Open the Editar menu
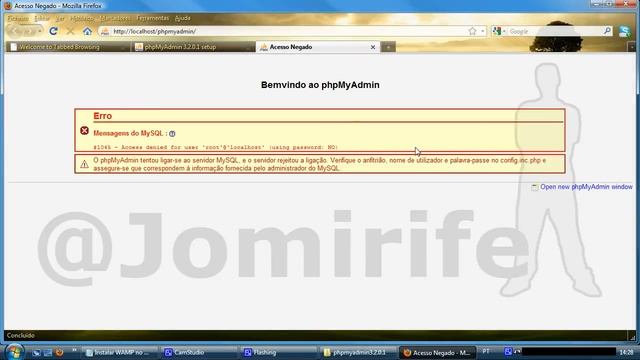This screenshot has width=640, height=360. pos(42,18)
